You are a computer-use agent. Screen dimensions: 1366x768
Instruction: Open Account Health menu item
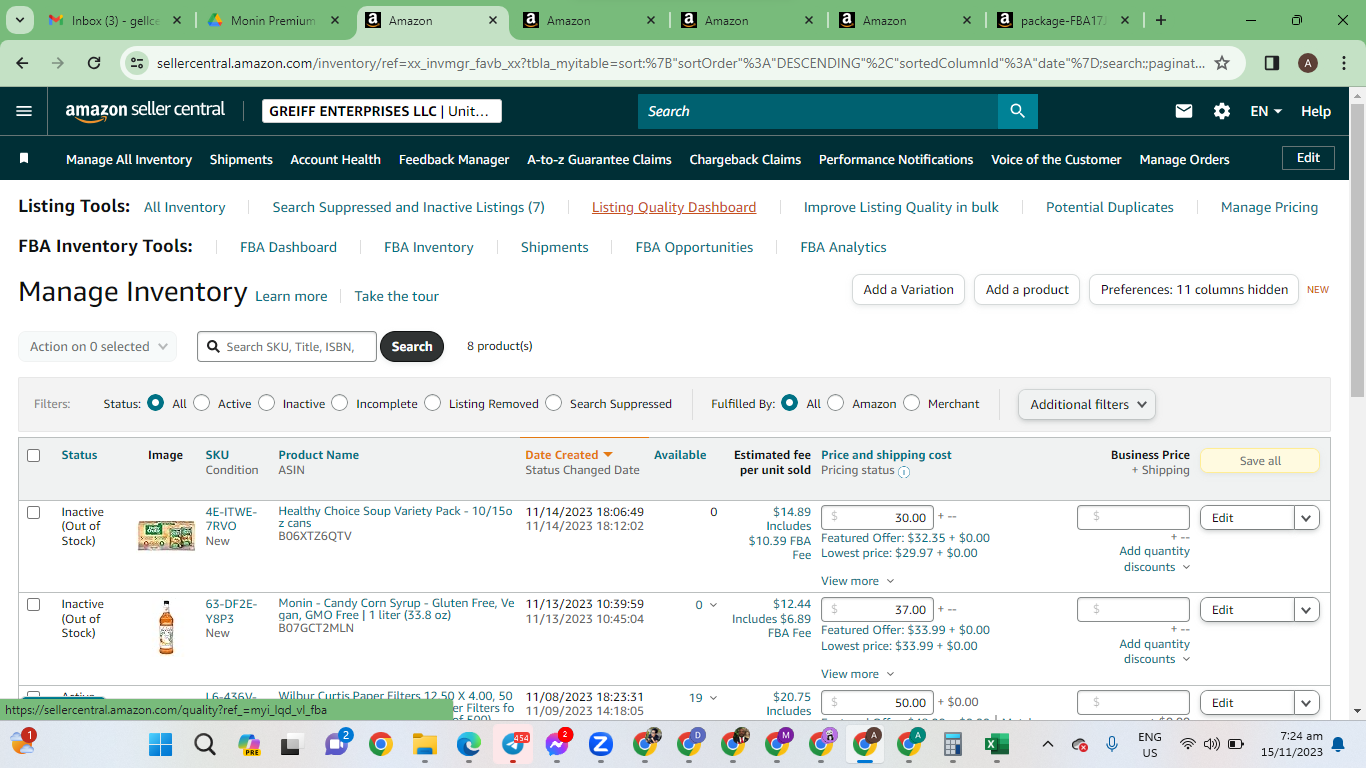pos(335,159)
